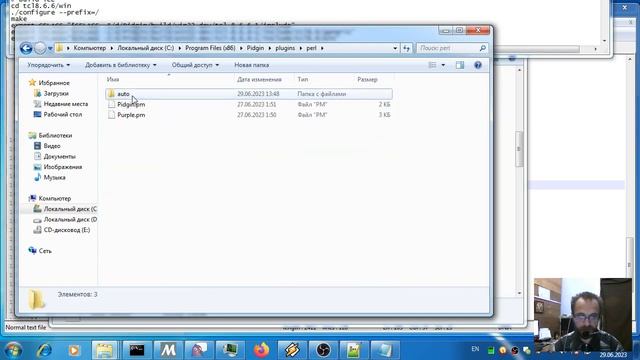The image size is (640, 360).
Task: Open the Музыка library
Action: [50, 178]
